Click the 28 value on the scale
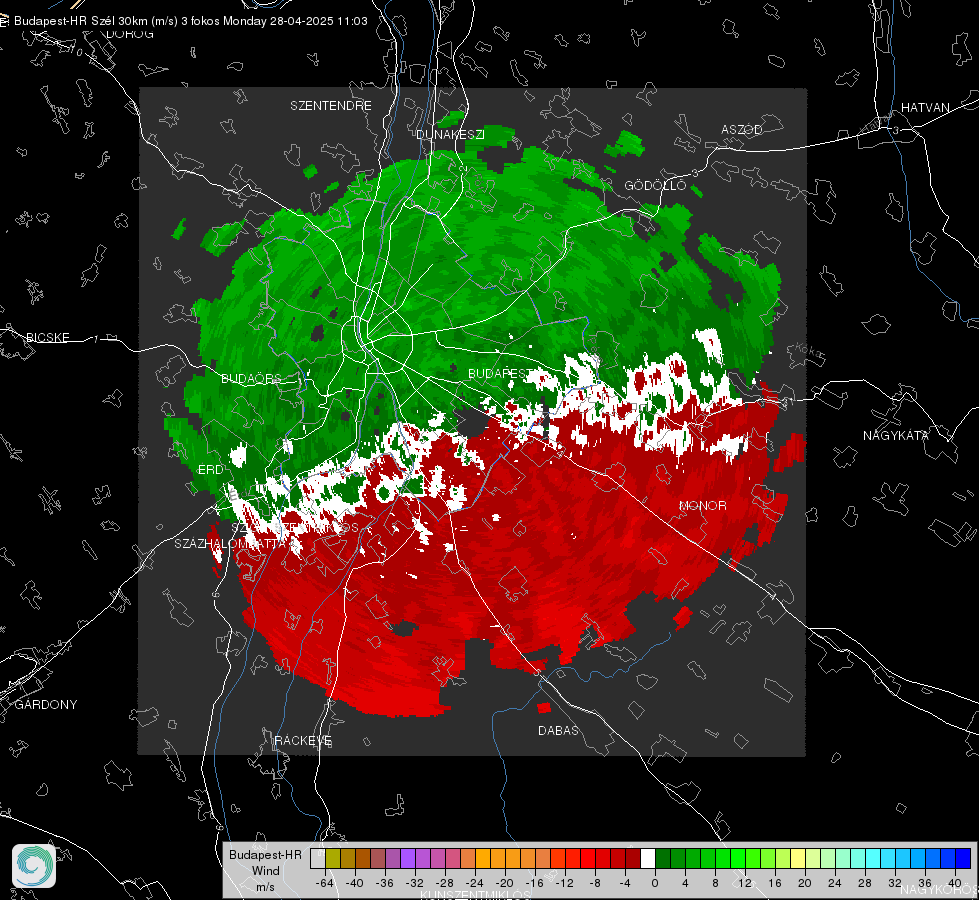This screenshot has width=979, height=900. pos(865,883)
